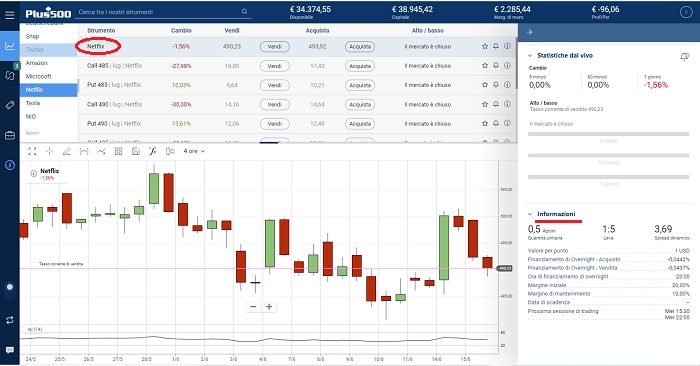Screen dimensions: 700x366
Task: Set alert bell on Put 490 row
Action: (x=496, y=123)
